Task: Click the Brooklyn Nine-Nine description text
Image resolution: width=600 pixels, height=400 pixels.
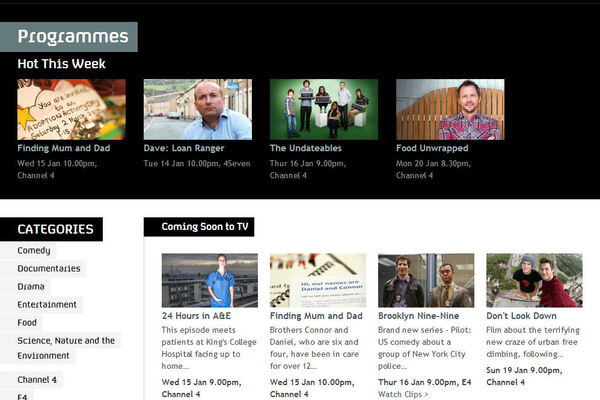Action: tap(425, 348)
